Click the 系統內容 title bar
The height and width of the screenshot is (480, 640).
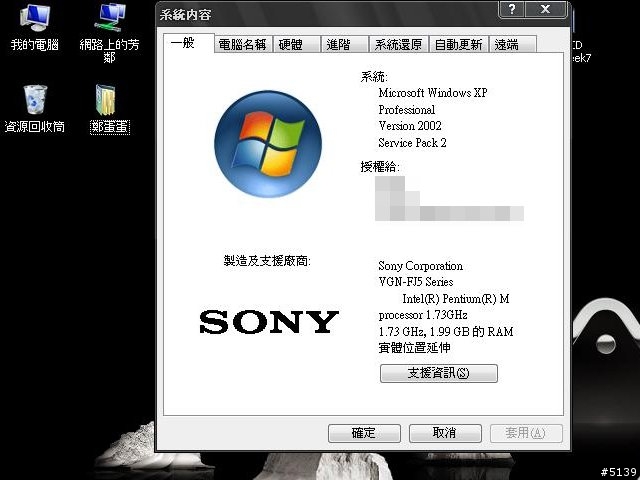(327, 15)
